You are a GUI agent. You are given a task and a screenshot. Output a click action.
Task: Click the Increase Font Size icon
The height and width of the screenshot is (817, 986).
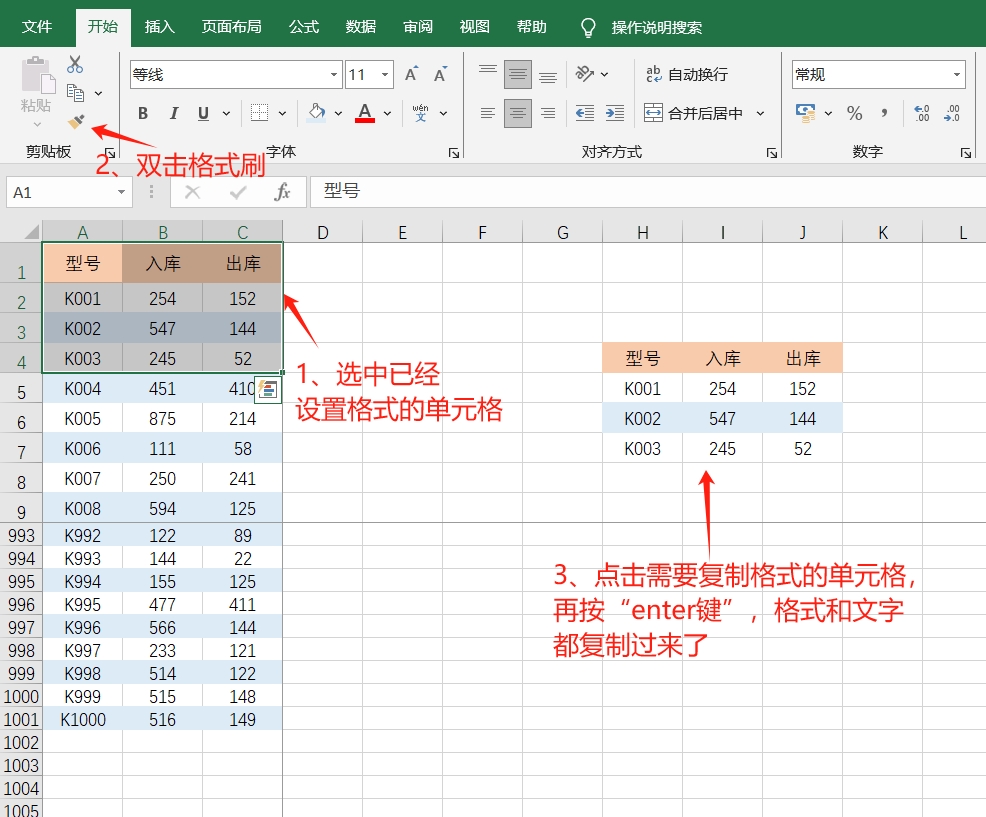tap(409, 73)
